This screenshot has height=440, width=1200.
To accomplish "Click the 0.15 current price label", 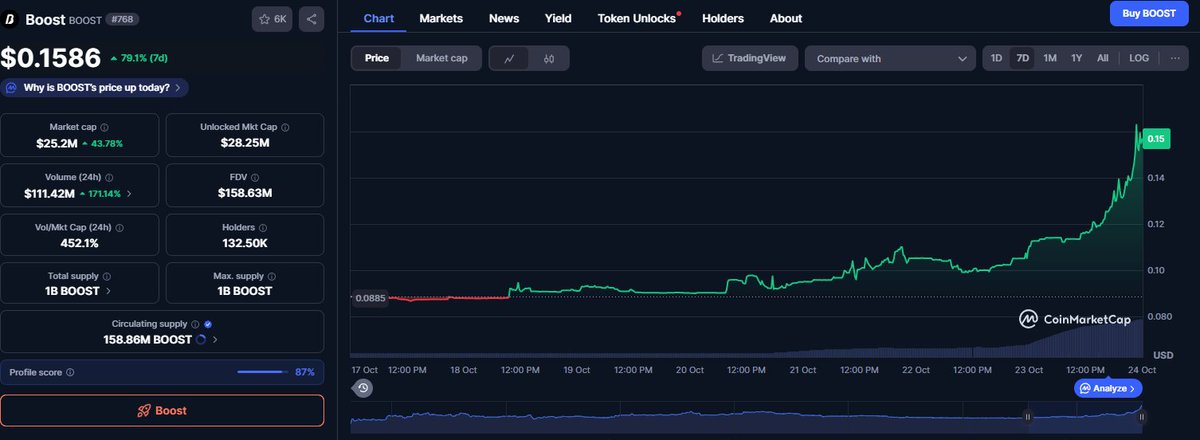I will [x=1157, y=138].
